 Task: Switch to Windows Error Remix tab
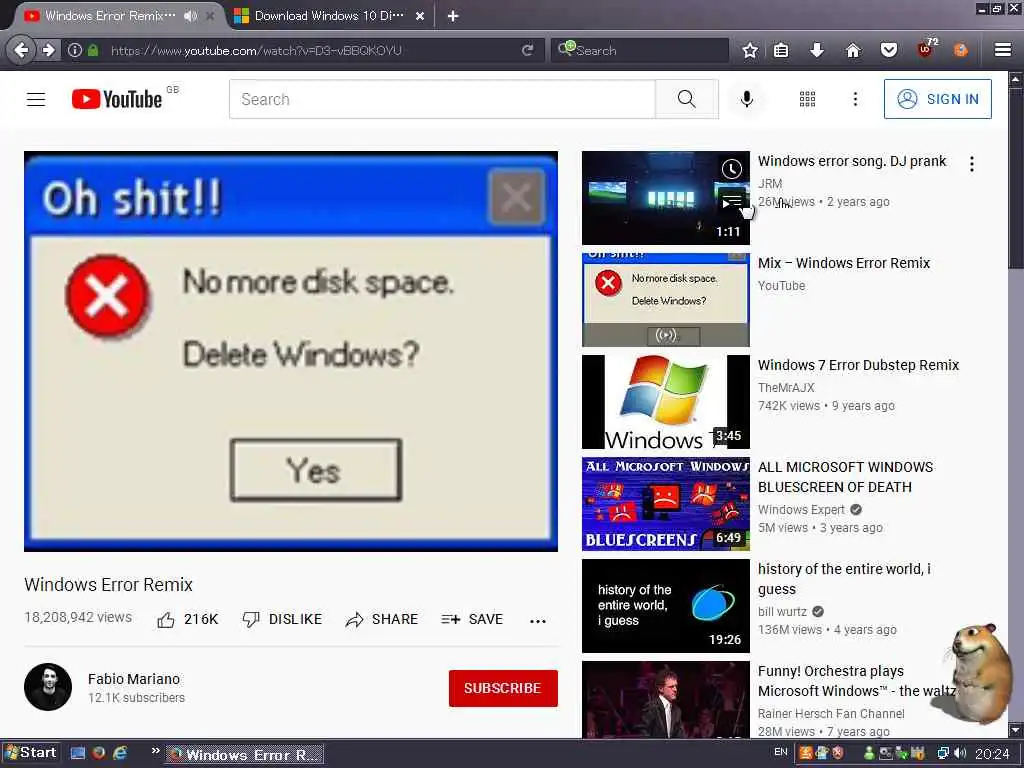(110, 16)
